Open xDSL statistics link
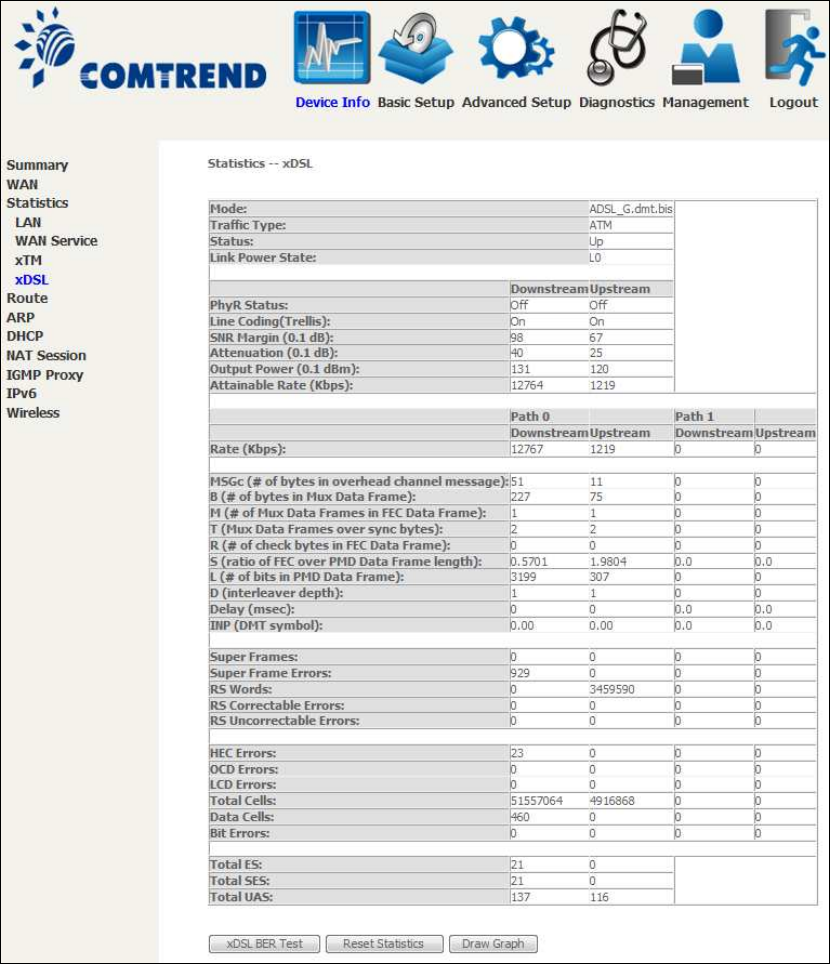830x964 pixels. 31,279
